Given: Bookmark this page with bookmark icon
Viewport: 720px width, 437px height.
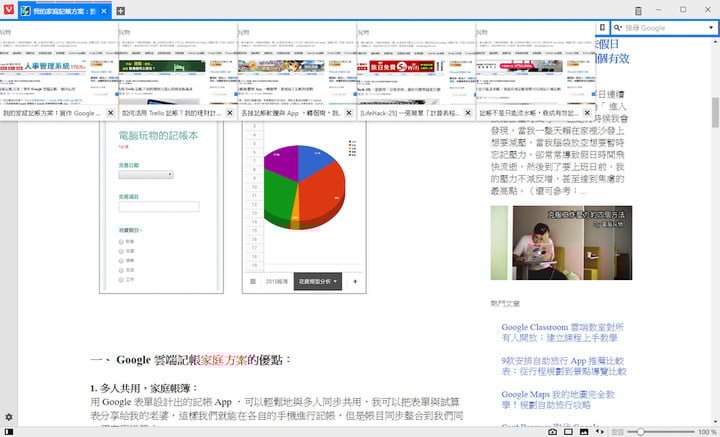Looking at the screenshot, I should (x=602, y=28).
